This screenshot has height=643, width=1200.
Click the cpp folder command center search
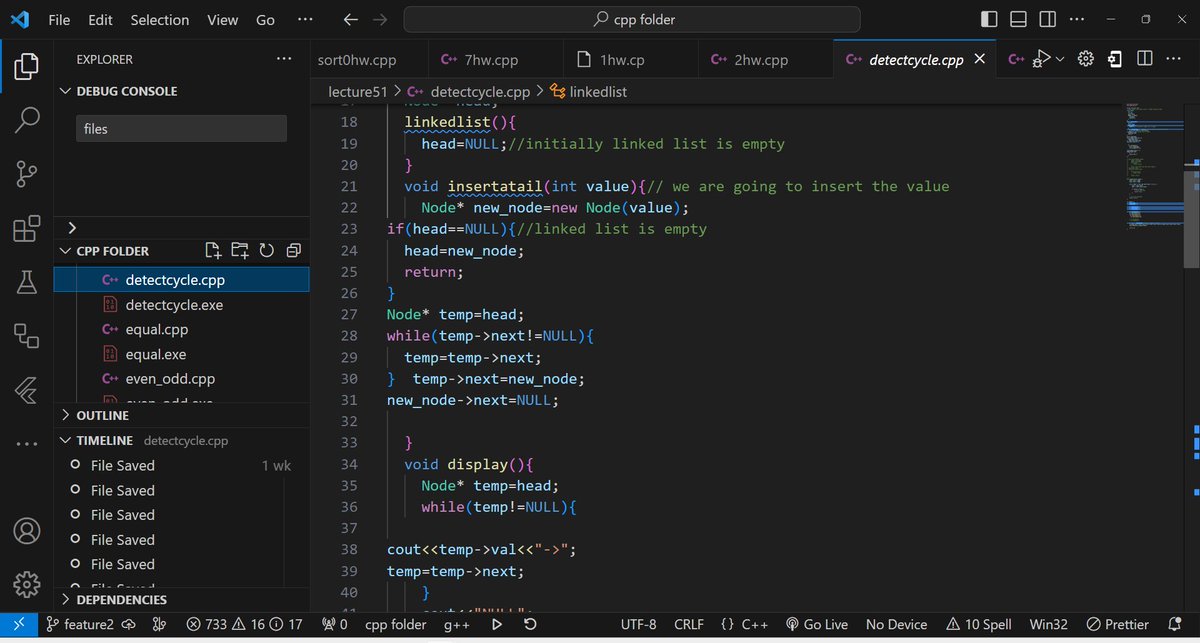632,19
